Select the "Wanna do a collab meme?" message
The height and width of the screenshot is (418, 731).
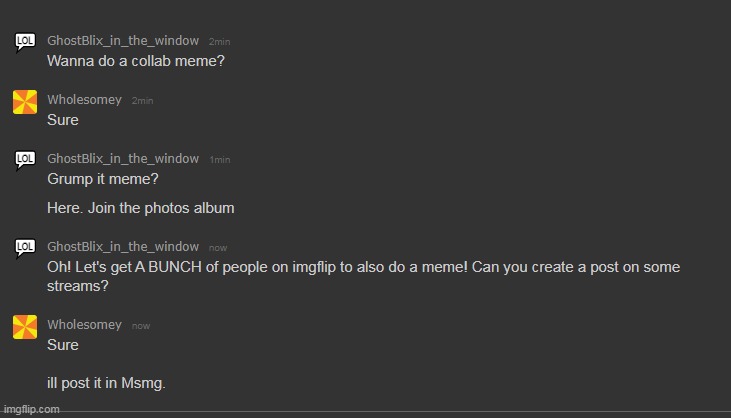pos(136,60)
